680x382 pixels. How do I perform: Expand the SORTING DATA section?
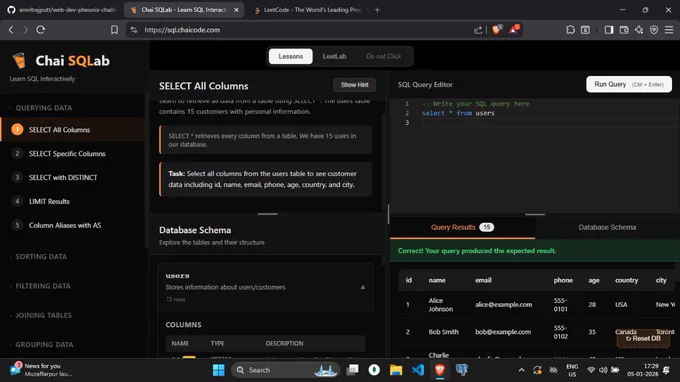coord(41,257)
